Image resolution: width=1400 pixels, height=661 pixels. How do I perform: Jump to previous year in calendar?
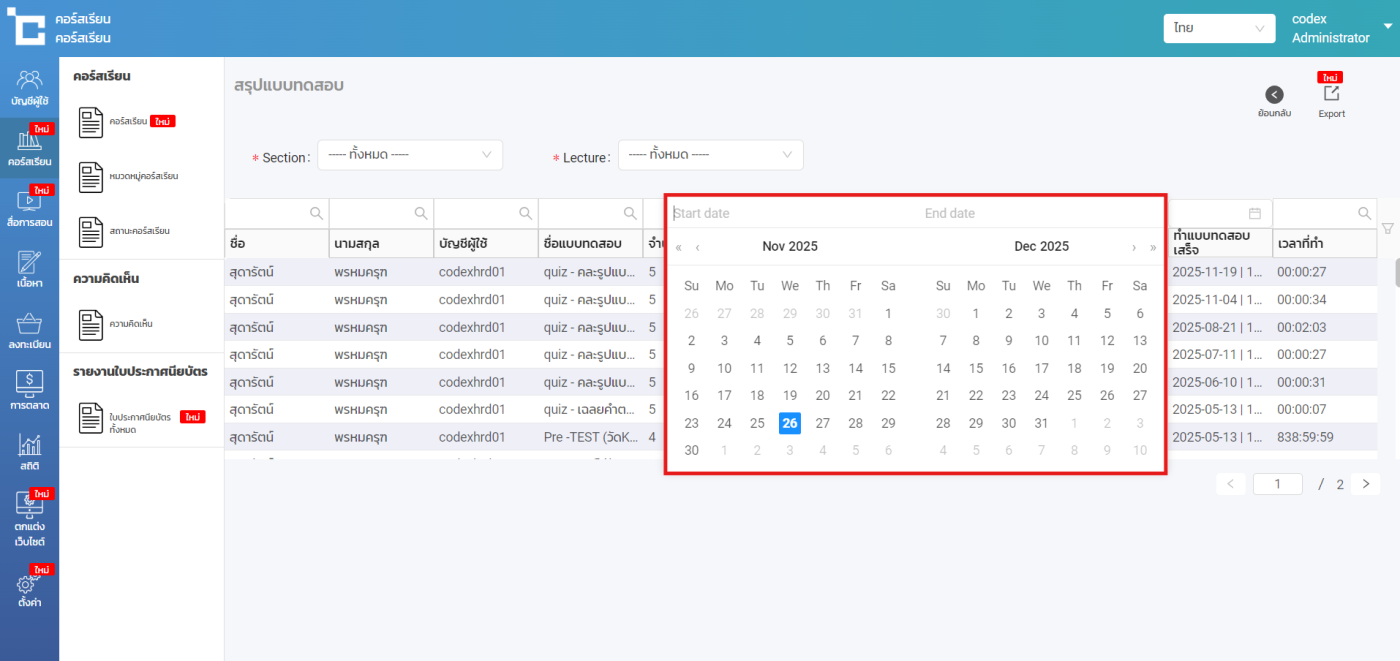(x=679, y=247)
